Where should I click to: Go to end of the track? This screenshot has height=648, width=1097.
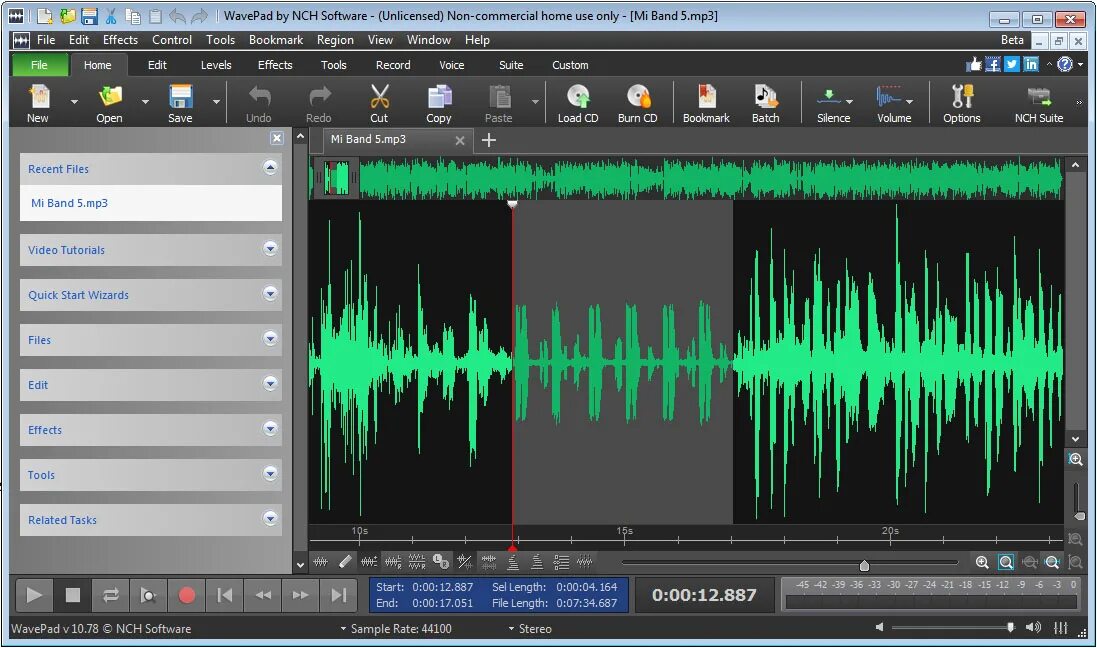[339, 595]
